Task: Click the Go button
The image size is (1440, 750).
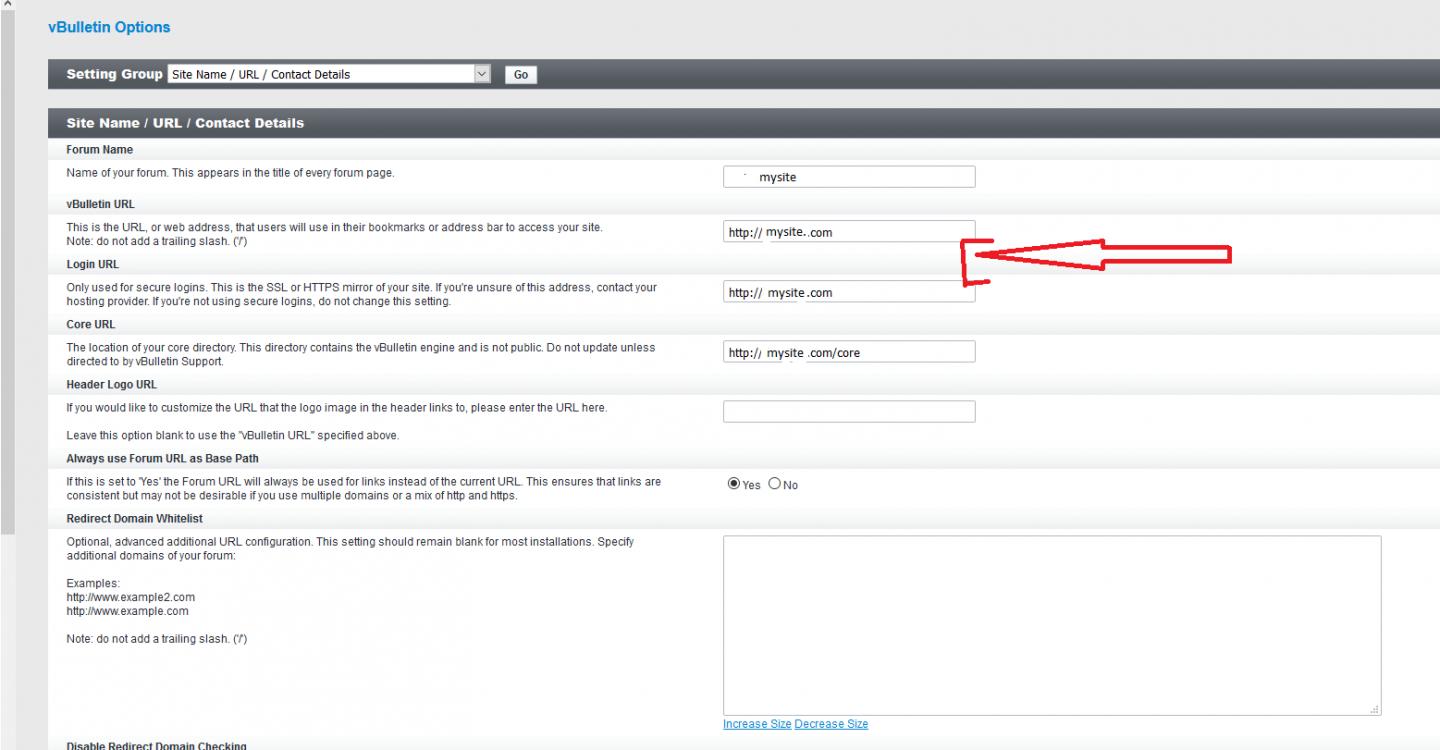Action: (521, 75)
